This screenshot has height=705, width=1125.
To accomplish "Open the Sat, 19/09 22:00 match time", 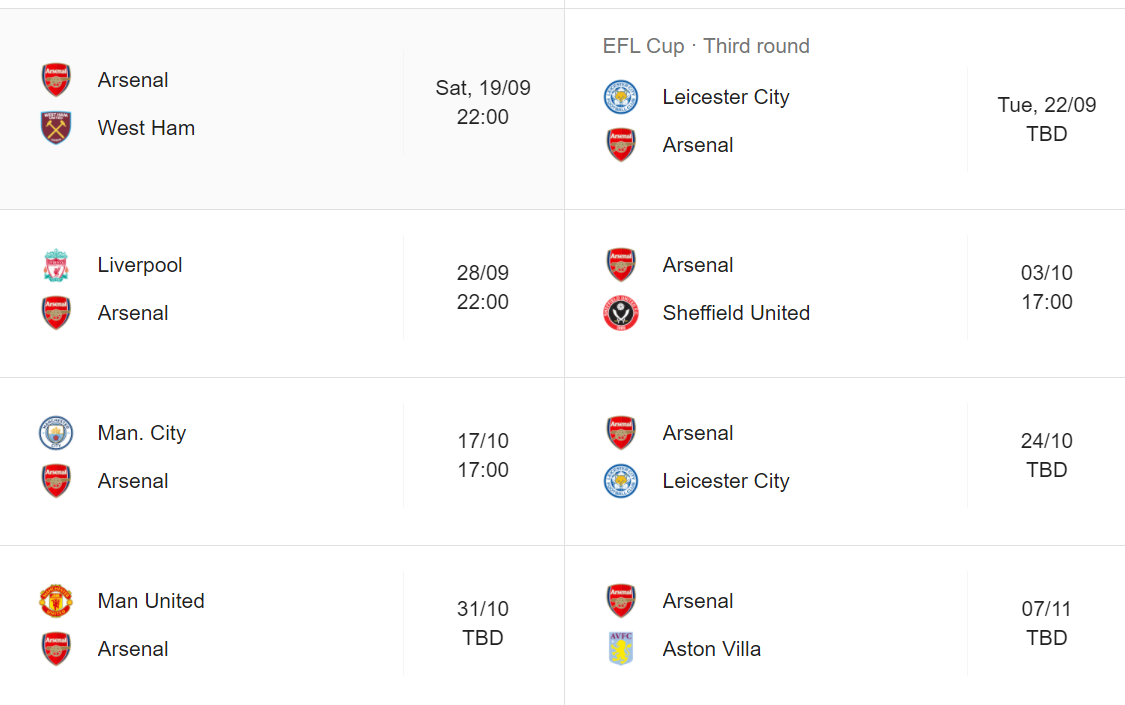I will tap(483, 102).
